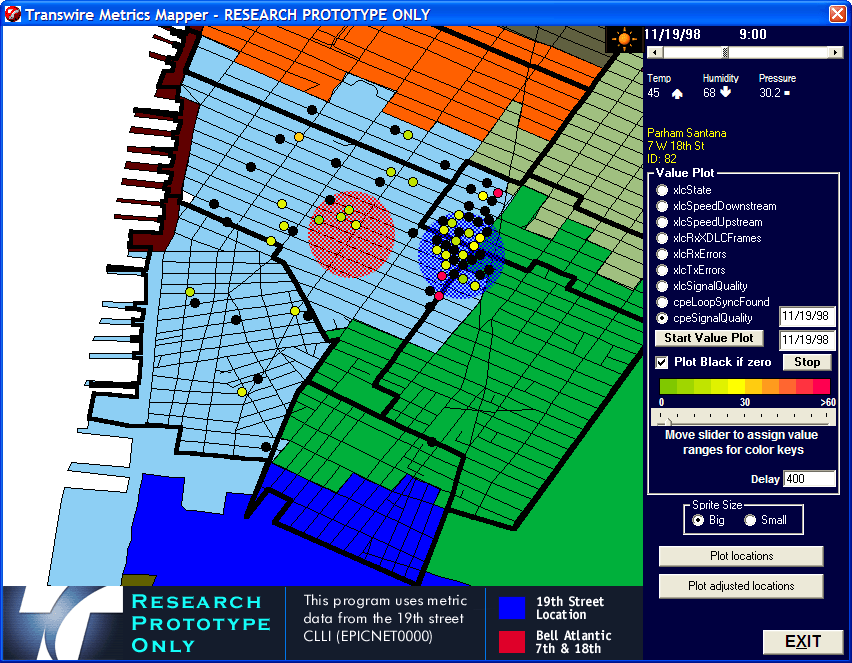Click the end date field below start date

[x=806, y=340]
